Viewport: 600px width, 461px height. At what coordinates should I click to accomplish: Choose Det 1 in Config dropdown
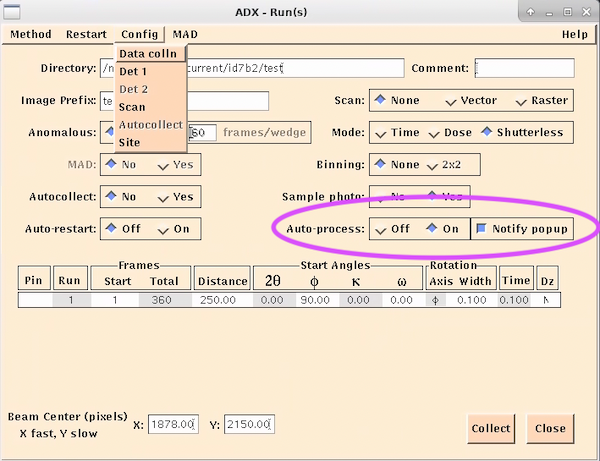coord(133,72)
